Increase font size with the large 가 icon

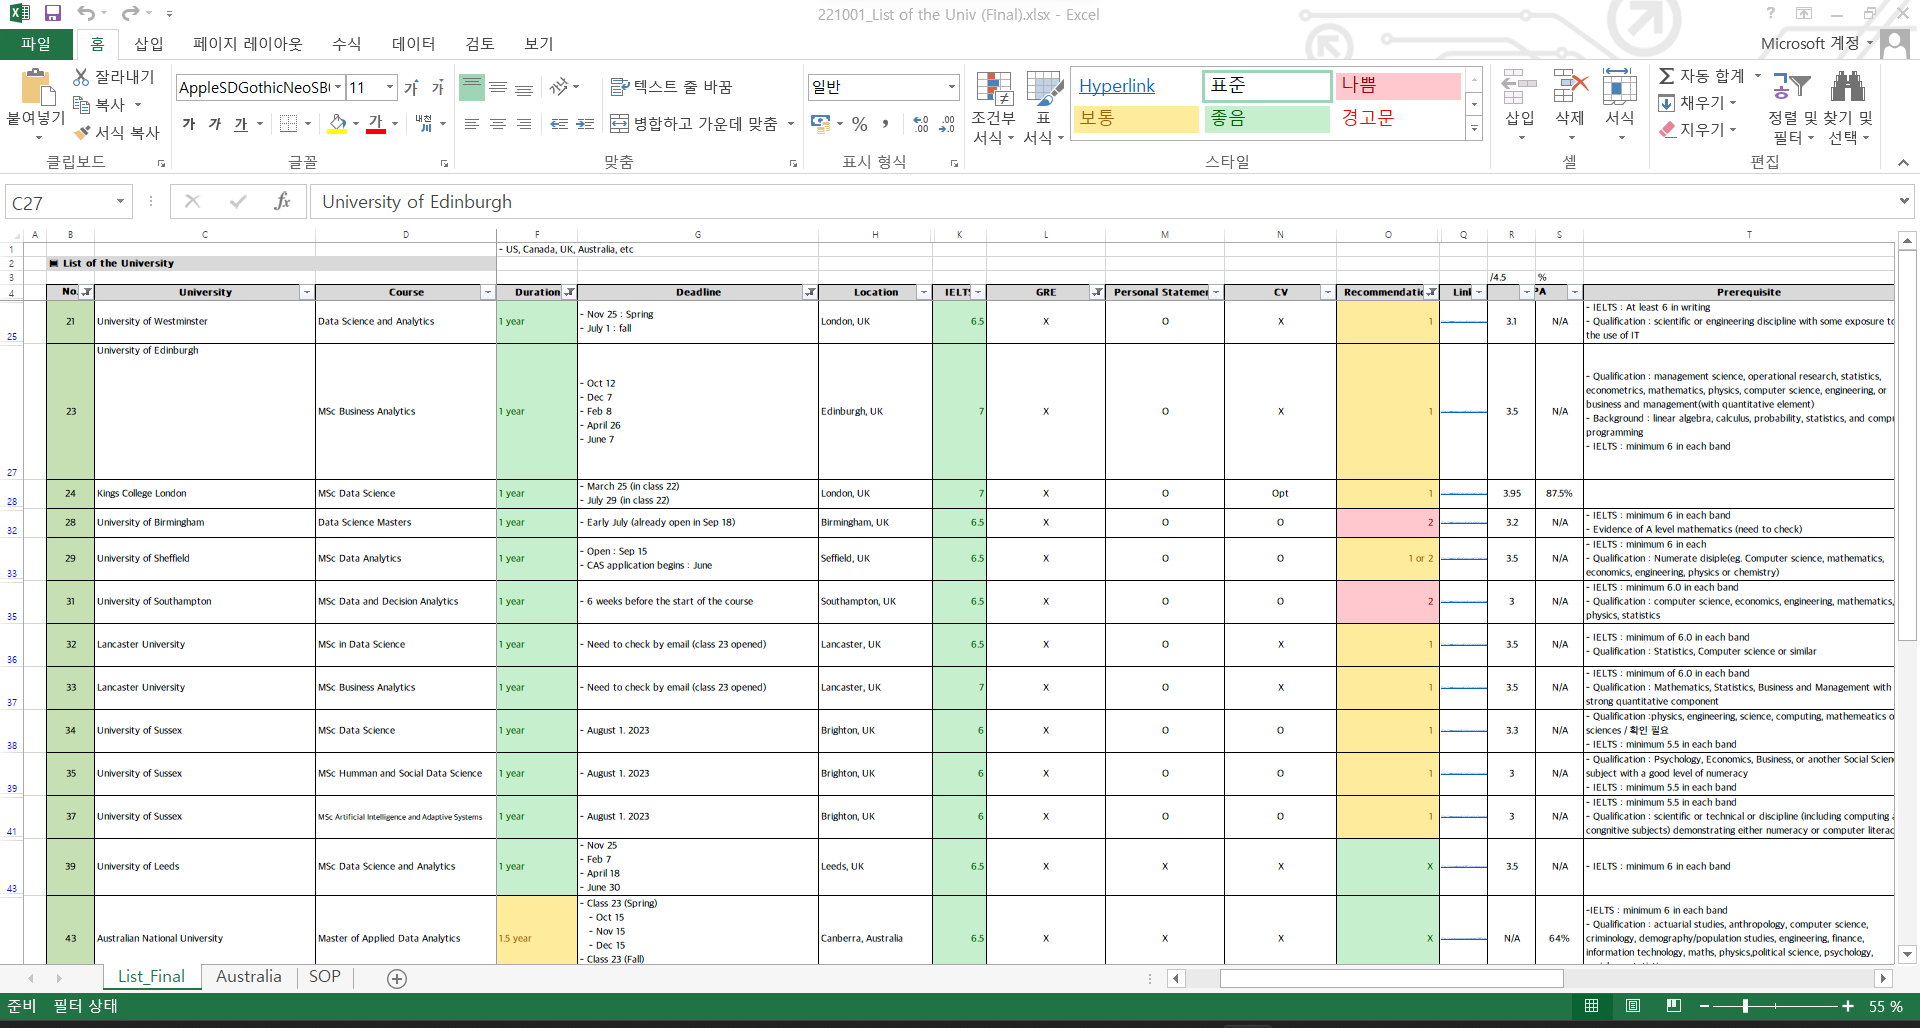coord(411,88)
